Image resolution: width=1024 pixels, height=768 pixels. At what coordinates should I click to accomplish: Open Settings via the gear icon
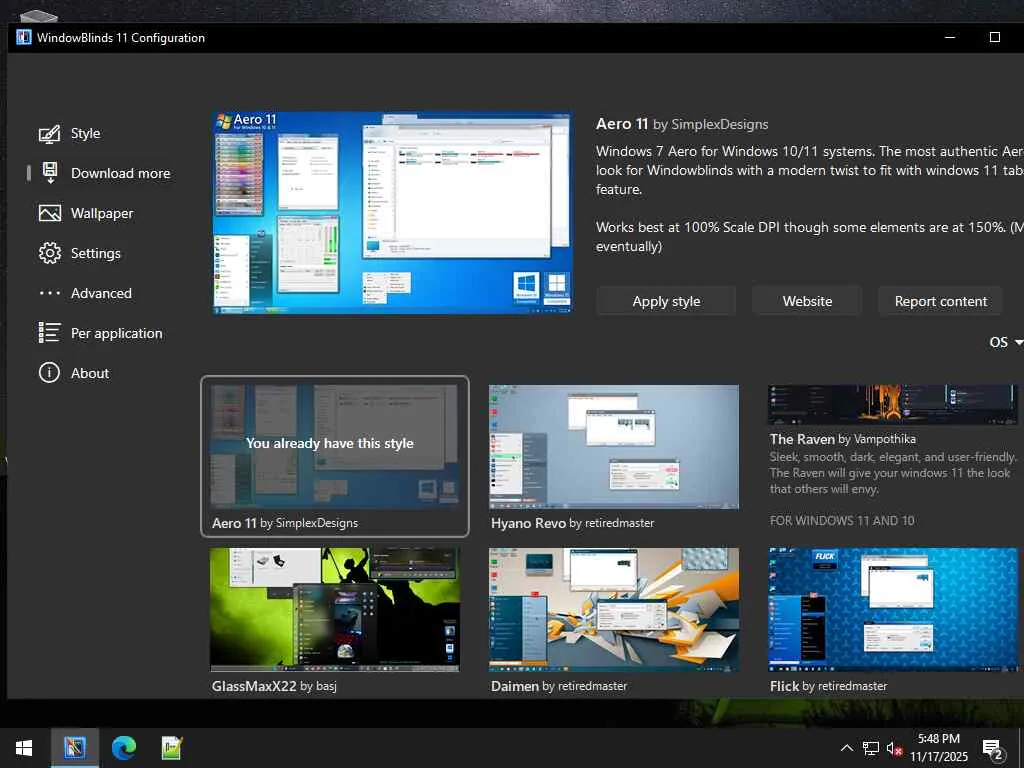point(50,253)
